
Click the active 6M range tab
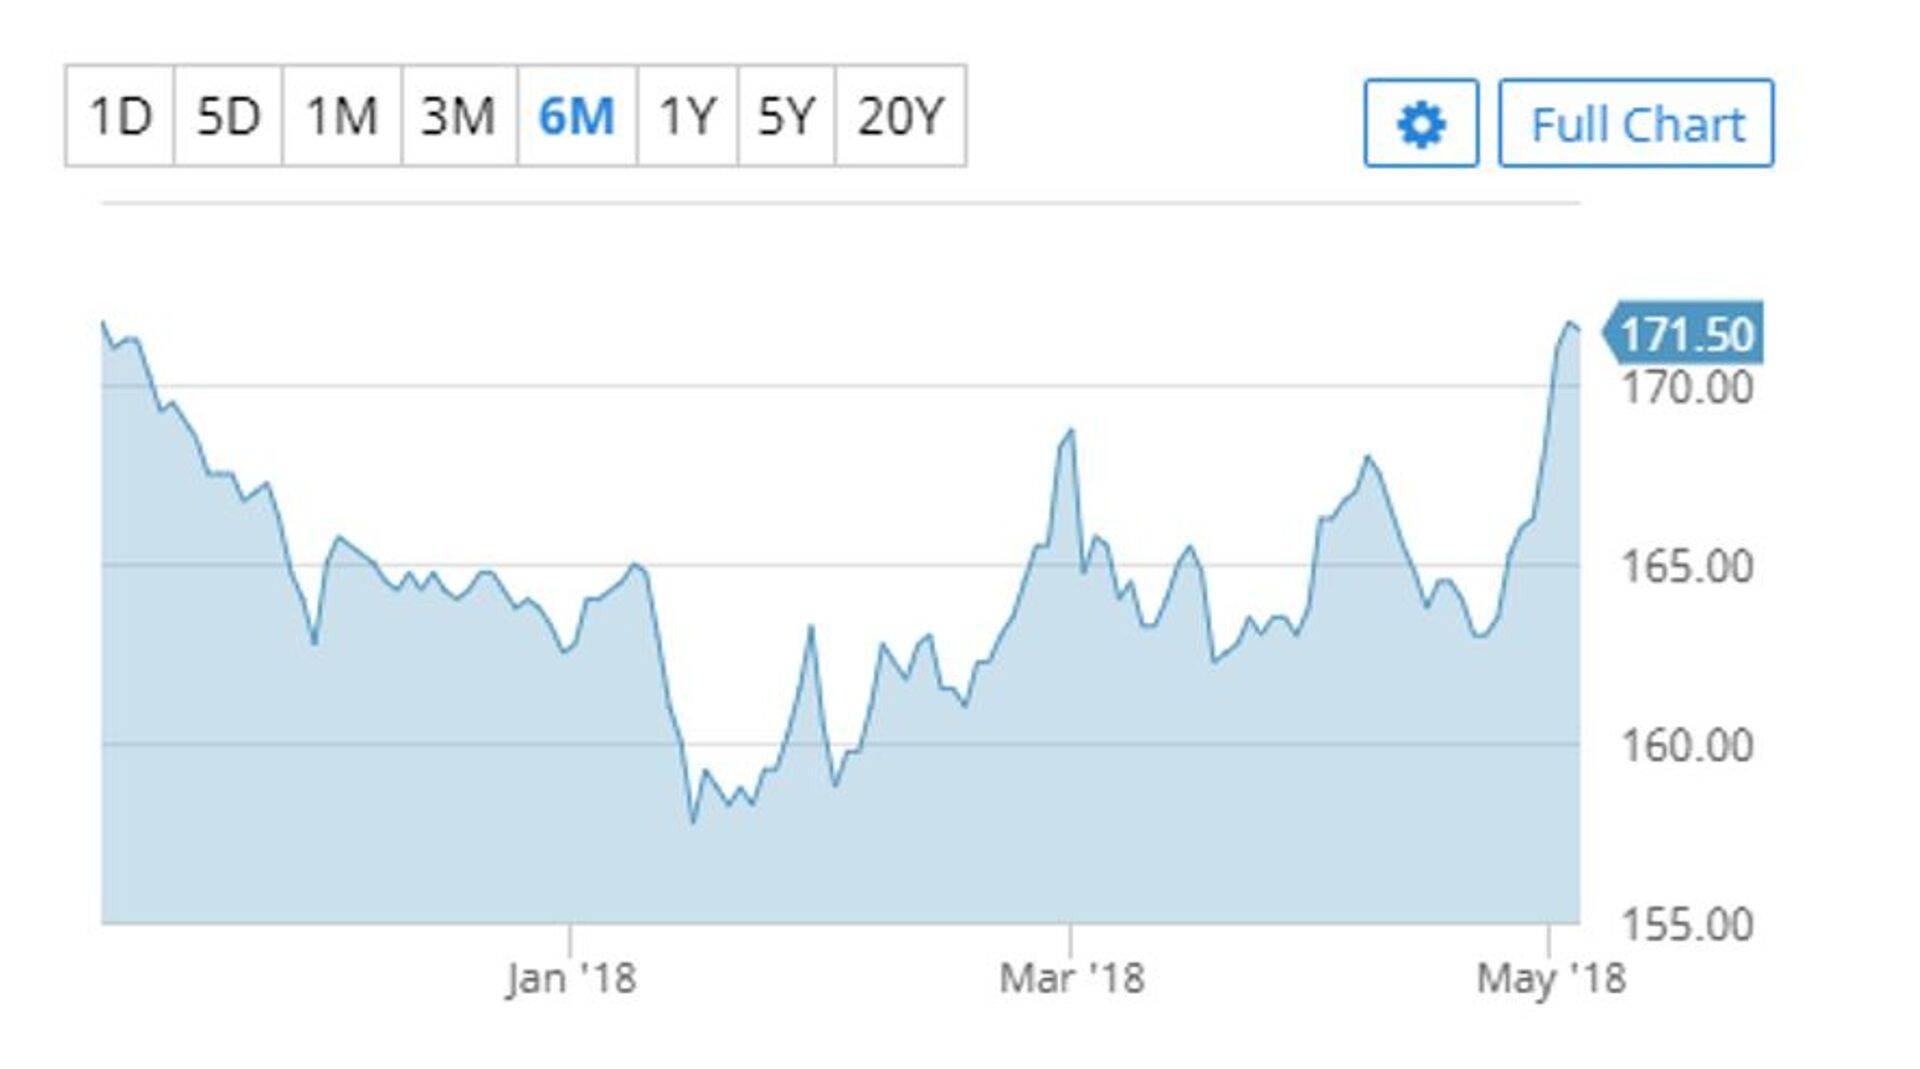[577, 116]
